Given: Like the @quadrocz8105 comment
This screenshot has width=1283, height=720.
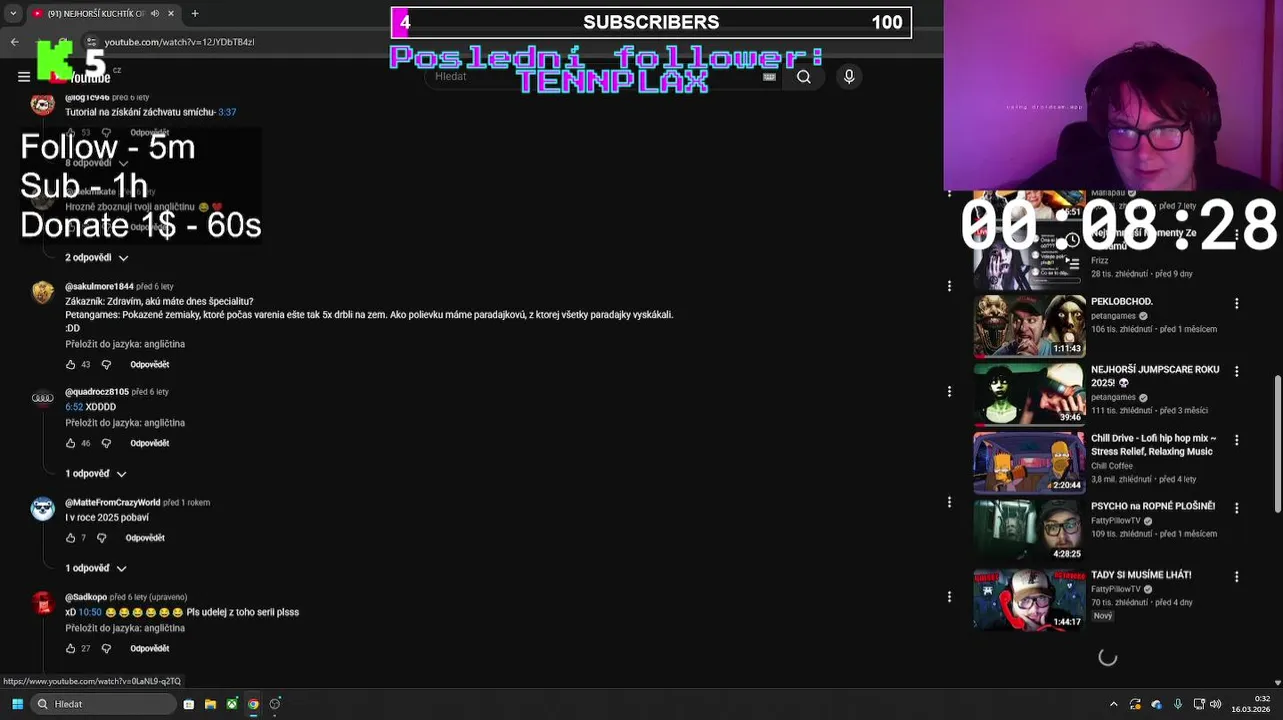Looking at the screenshot, I should [x=70, y=443].
